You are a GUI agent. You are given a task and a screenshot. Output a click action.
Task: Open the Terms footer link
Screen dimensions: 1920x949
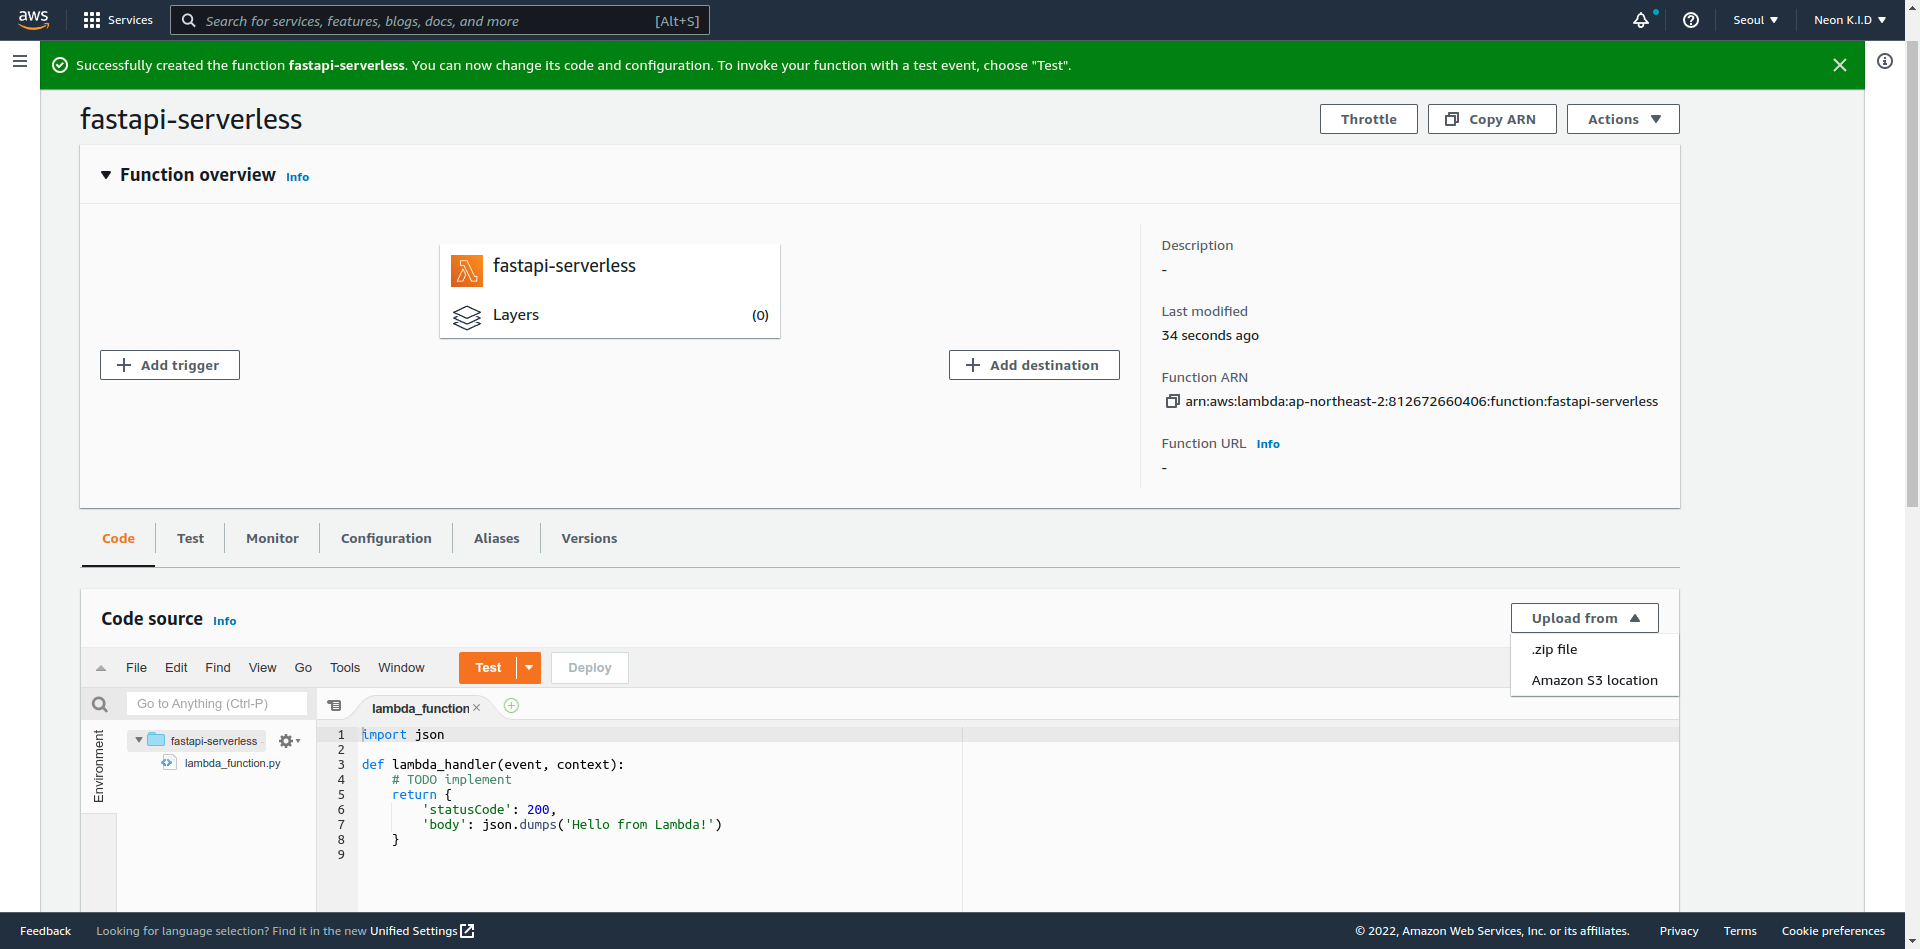[1740, 931]
